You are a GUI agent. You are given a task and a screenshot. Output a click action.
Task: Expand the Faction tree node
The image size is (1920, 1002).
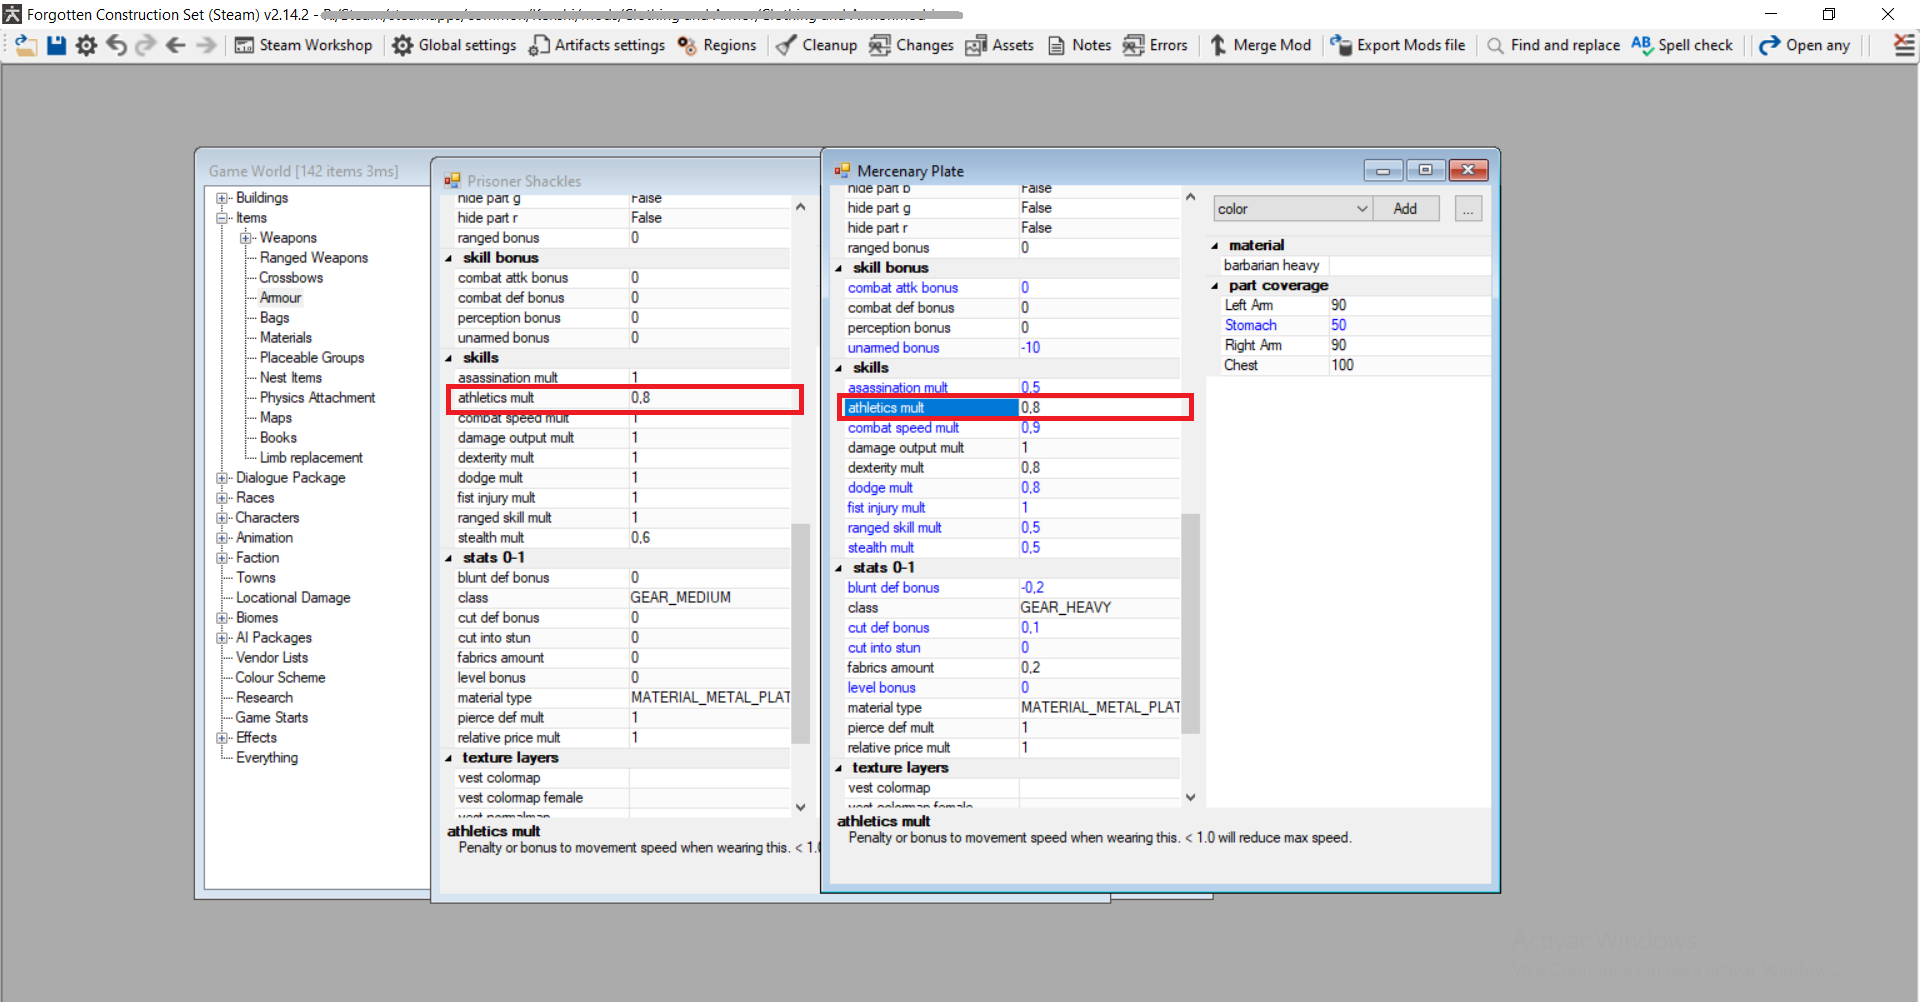coord(222,558)
